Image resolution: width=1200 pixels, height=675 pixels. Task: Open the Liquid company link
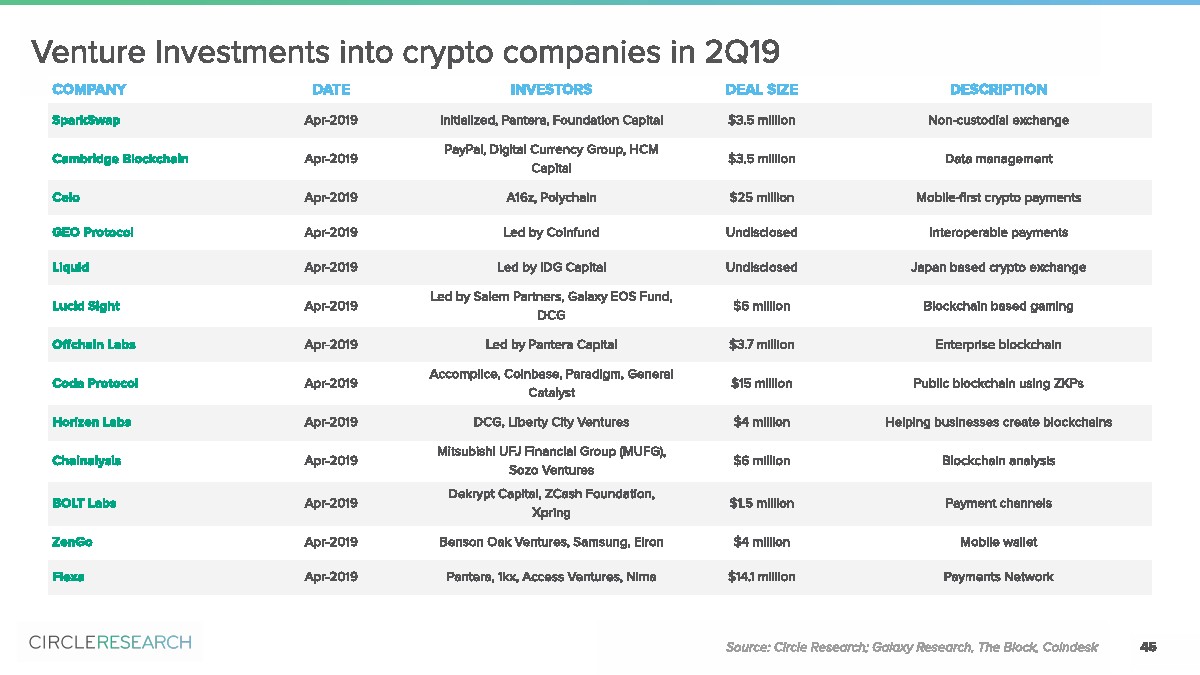click(70, 268)
